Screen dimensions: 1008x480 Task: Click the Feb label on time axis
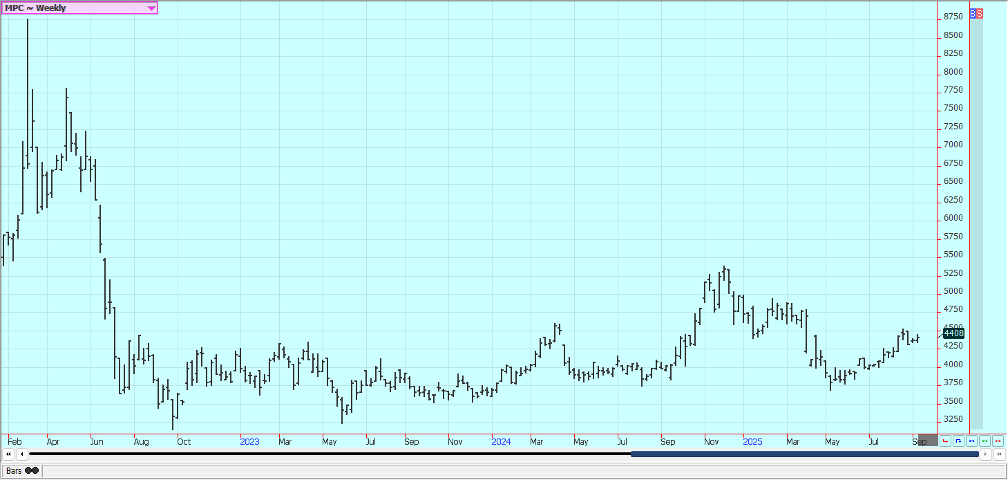pyautogui.click(x=14, y=442)
